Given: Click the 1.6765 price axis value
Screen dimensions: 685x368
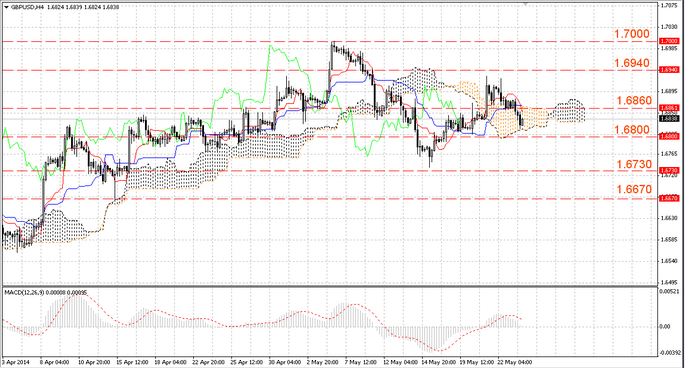Looking at the screenshot, I should tap(669, 154).
